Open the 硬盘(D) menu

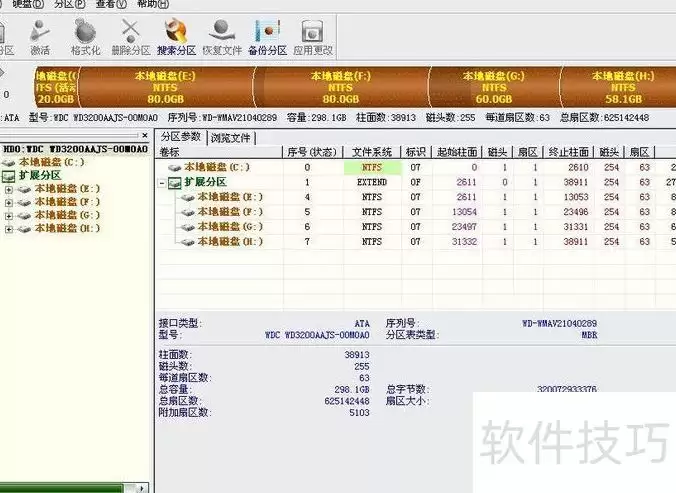[x=28, y=4]
